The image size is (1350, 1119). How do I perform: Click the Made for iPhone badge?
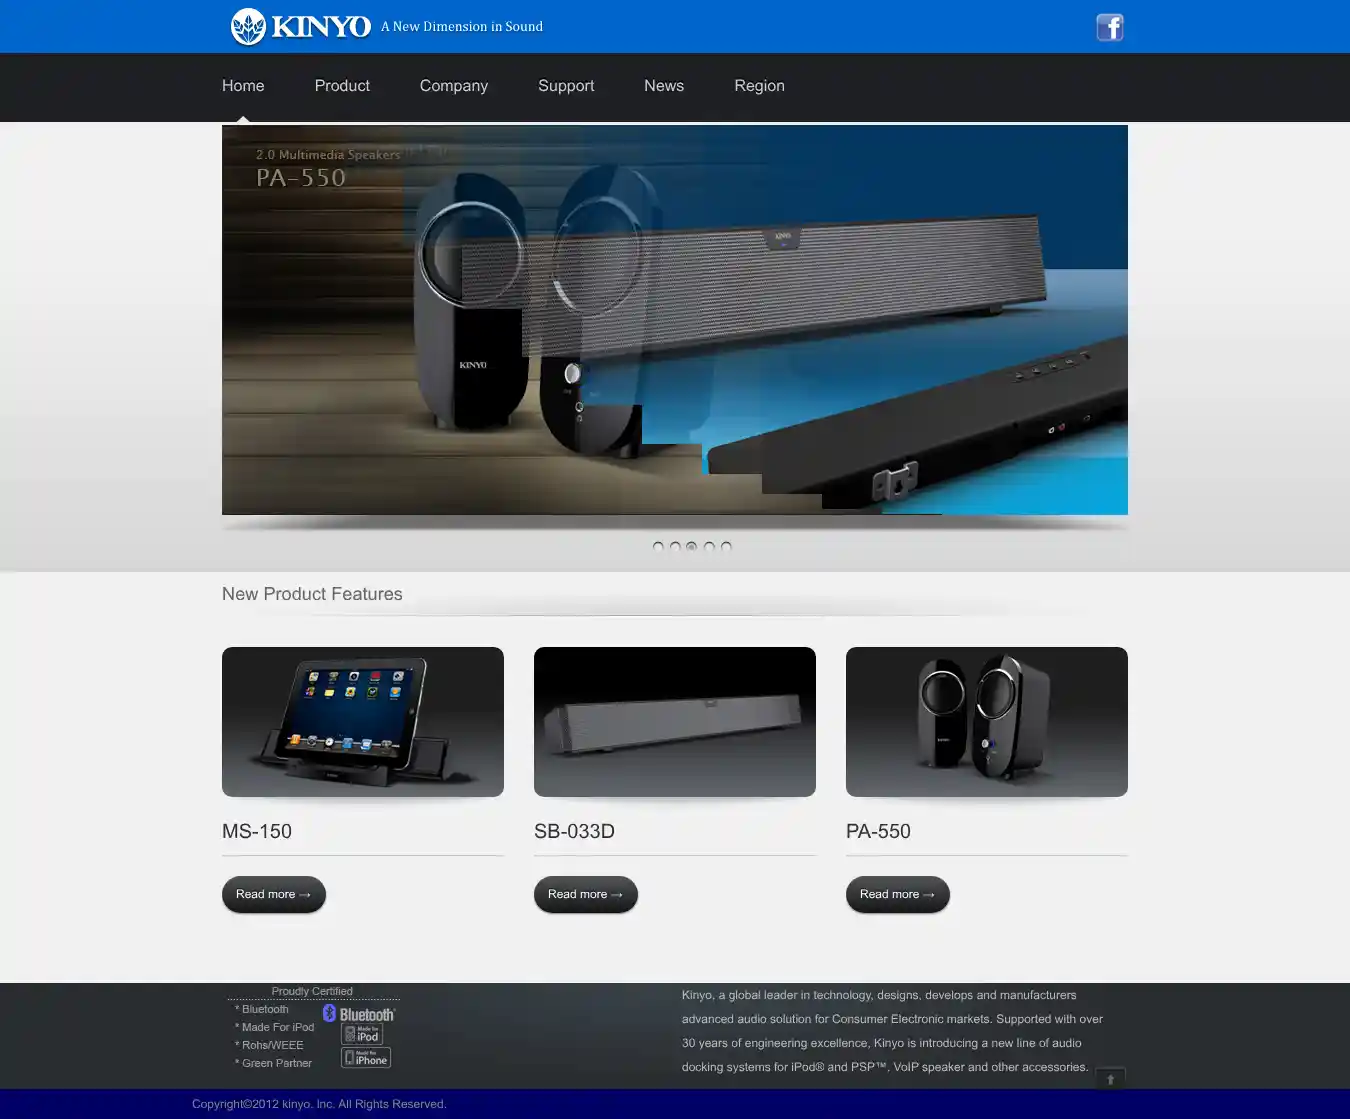pyautogui.click(x=366, y=1058)
